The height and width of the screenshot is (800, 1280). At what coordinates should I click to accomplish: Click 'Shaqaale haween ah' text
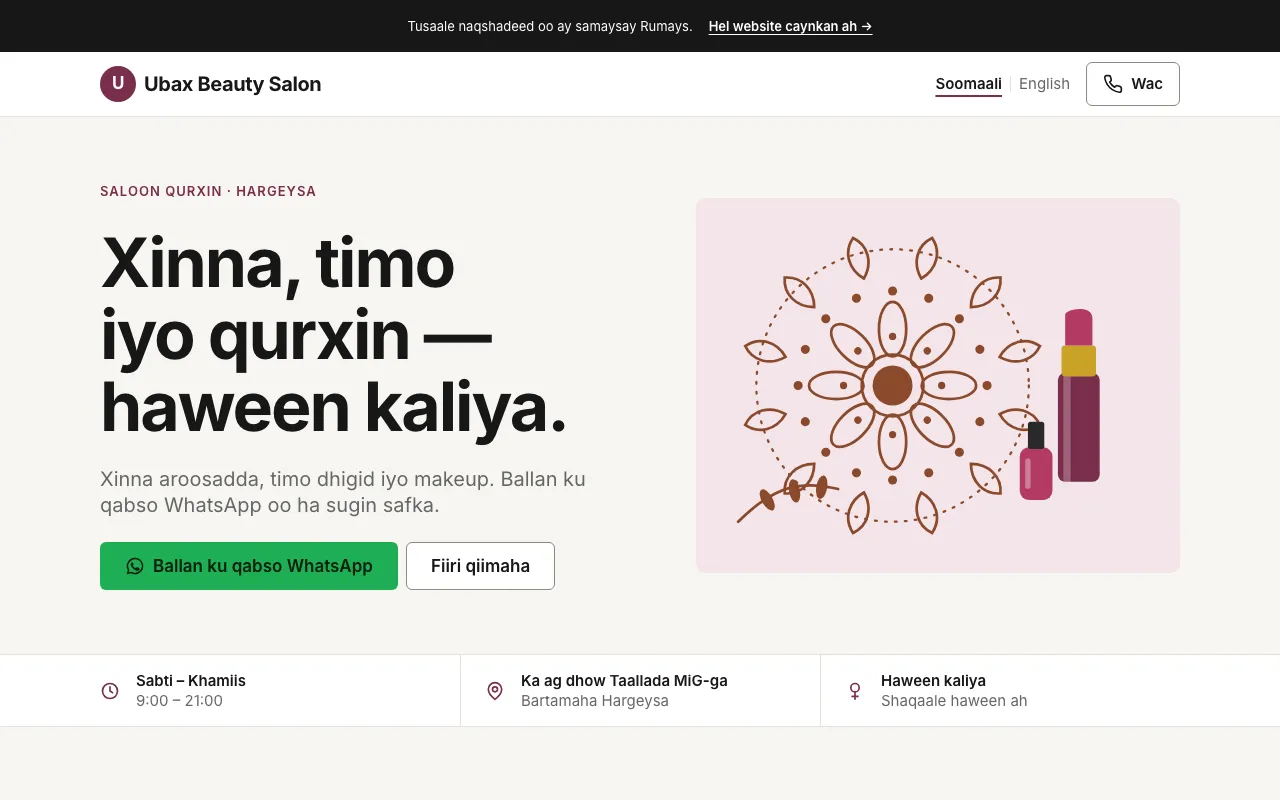coord(954,701)
